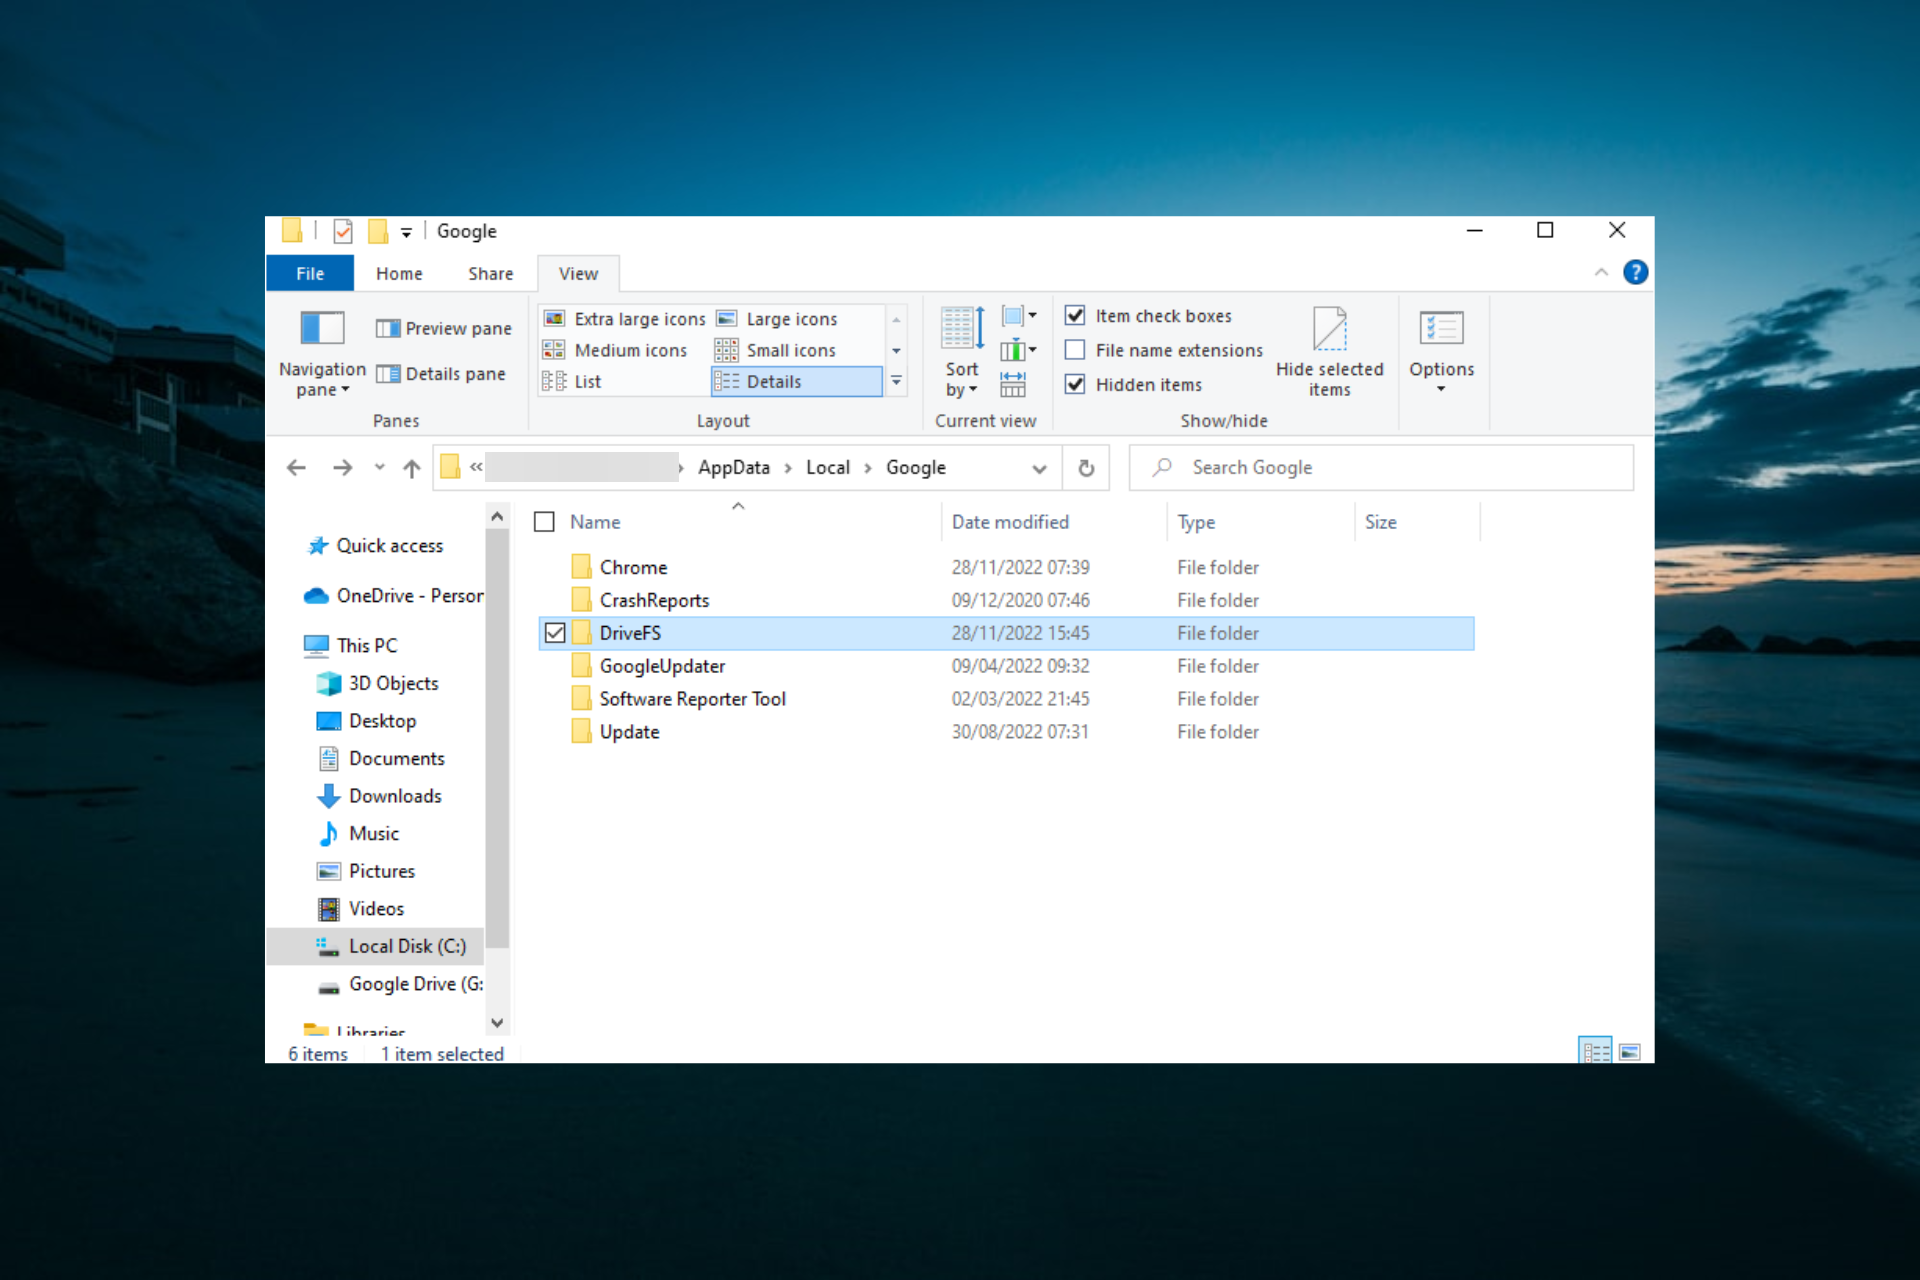Open the Navigation pane dropdown
The height and width of the screenshot is (1280, 1920).
pos(322,354)
